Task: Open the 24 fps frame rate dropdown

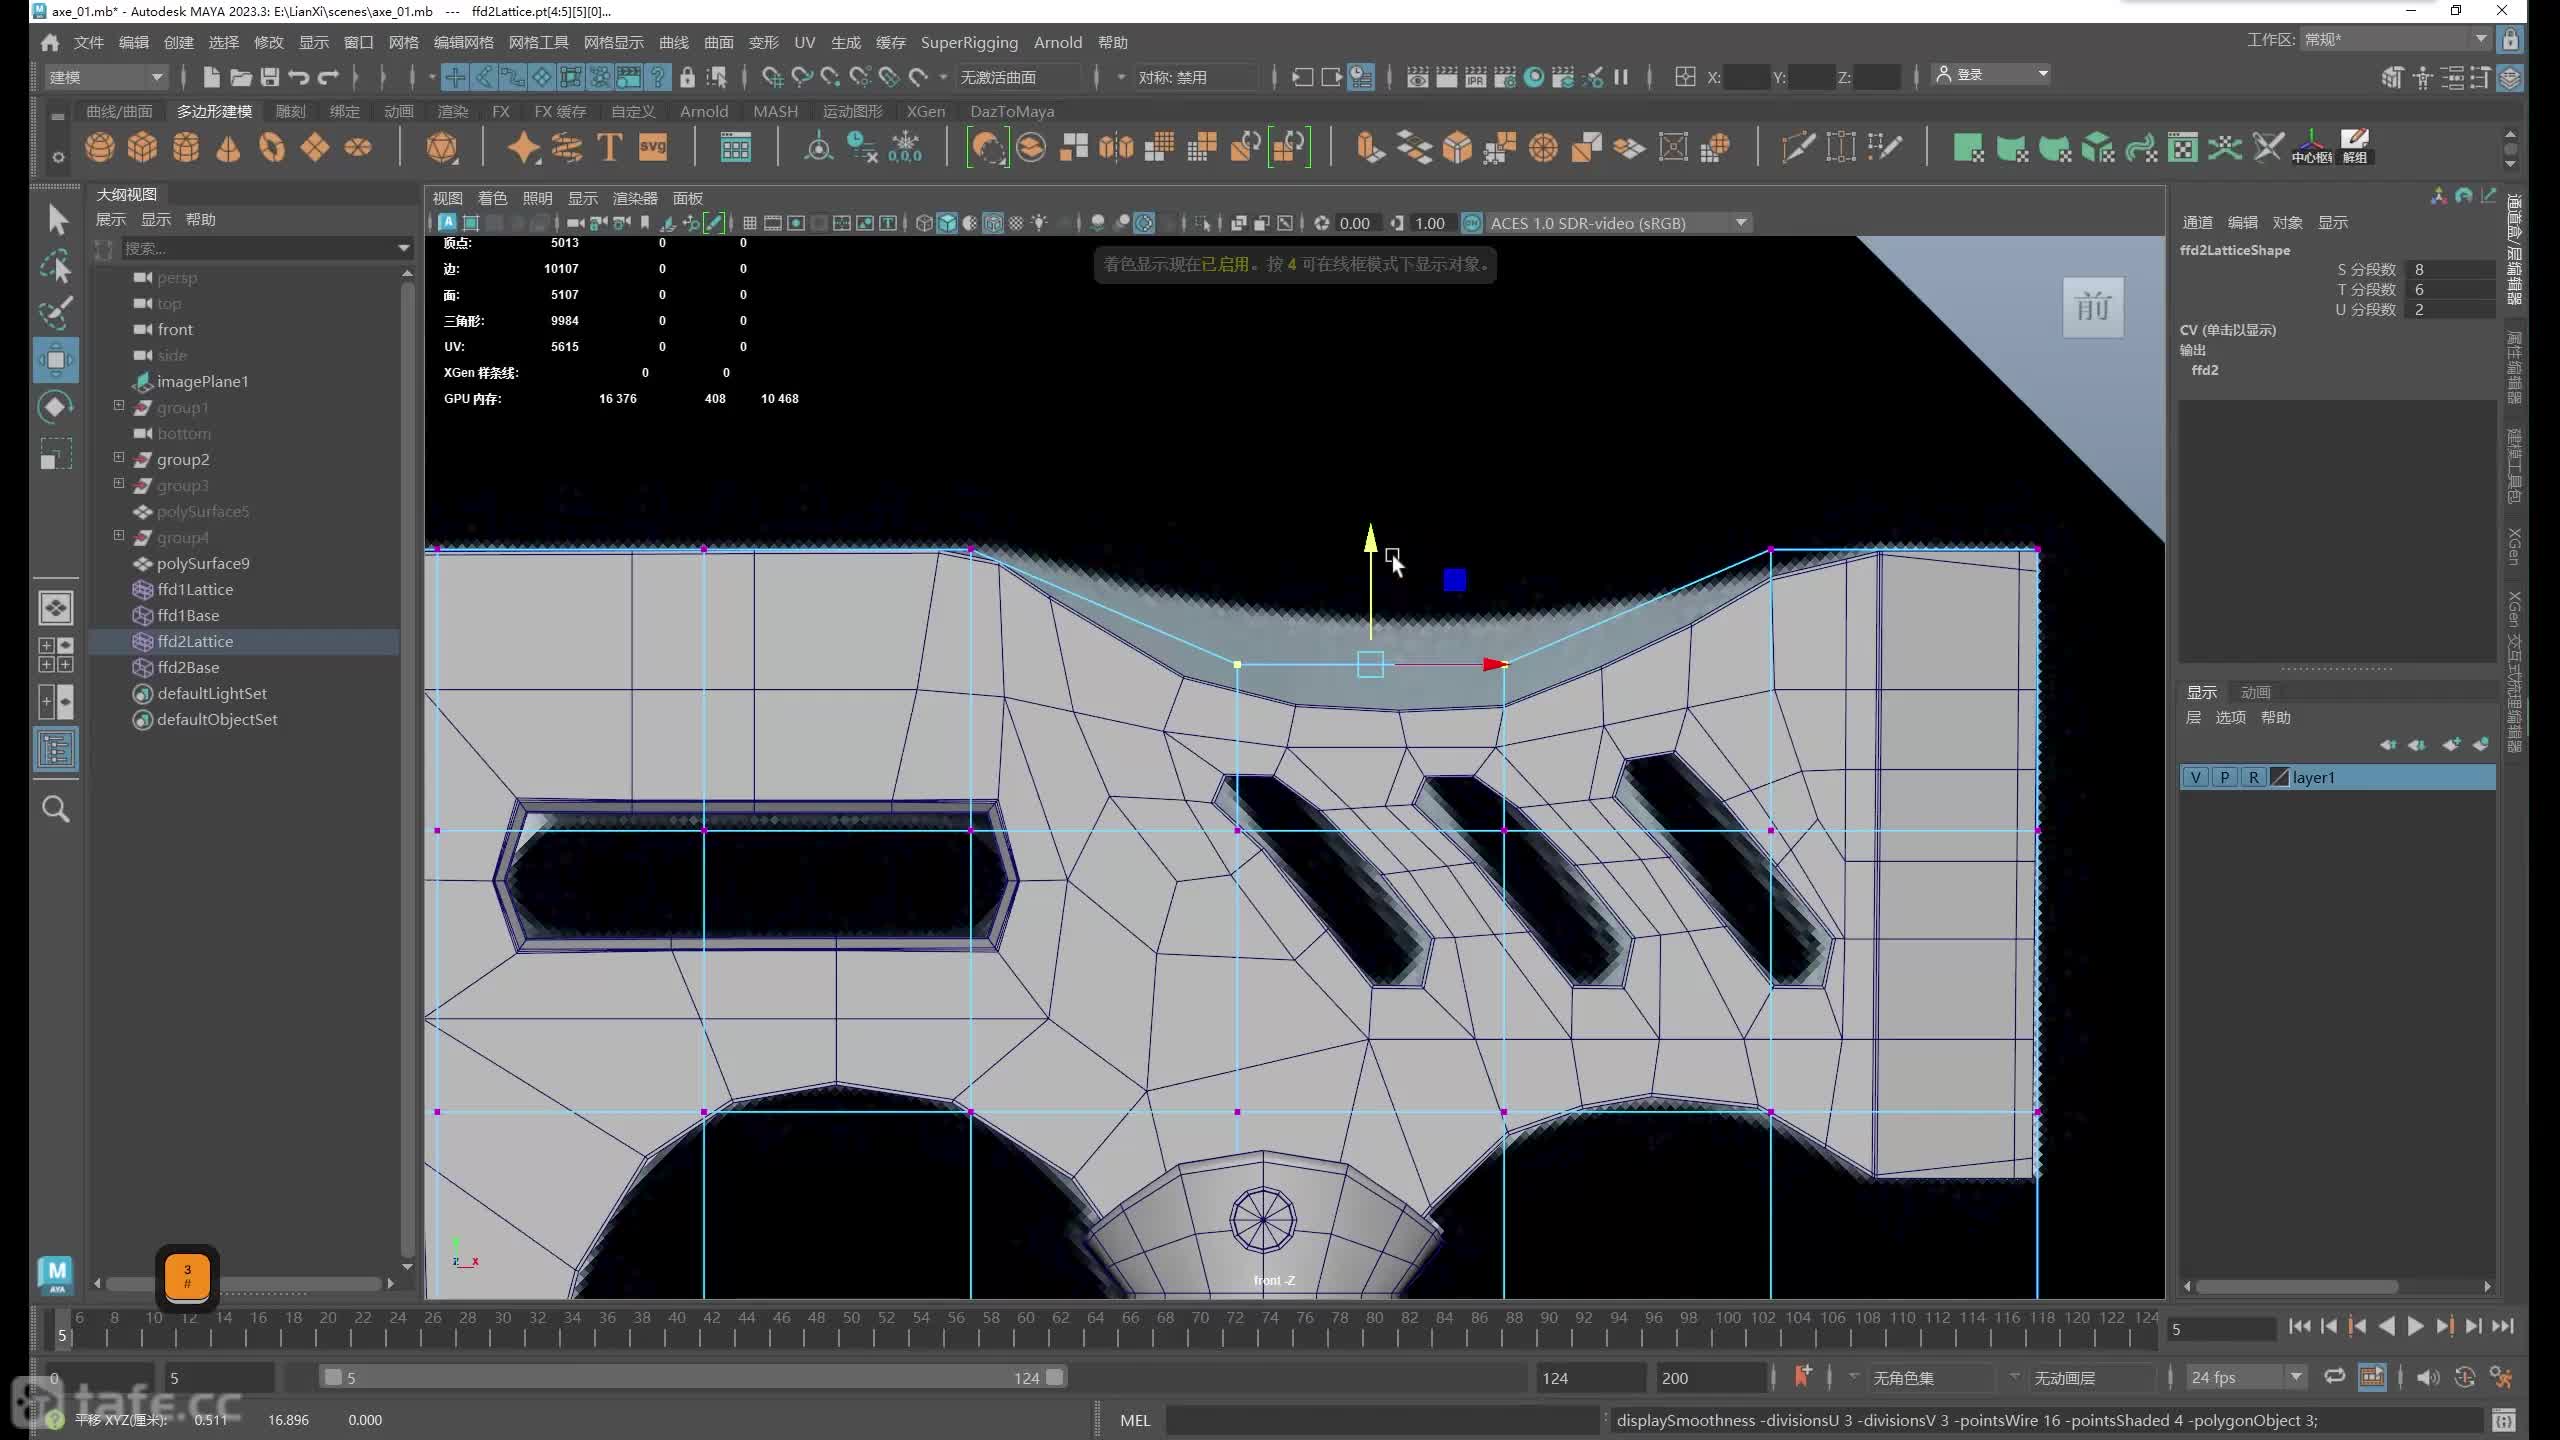Action: click(x=2246, y=1377)
